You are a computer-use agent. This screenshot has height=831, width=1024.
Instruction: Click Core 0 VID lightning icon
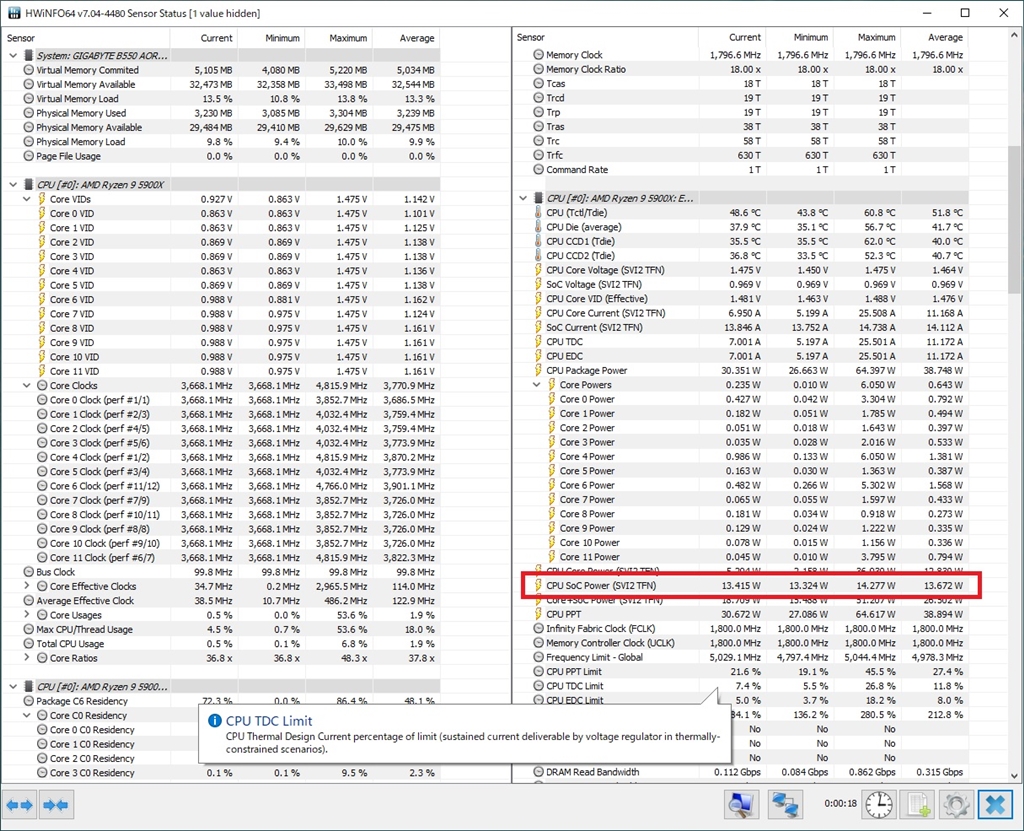pos(42,213)
